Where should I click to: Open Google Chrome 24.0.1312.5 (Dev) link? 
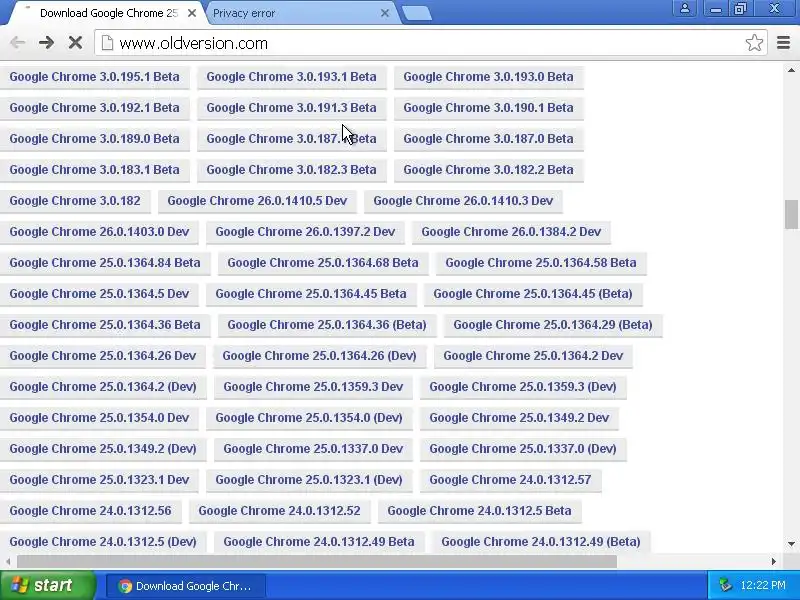(103, 542)
